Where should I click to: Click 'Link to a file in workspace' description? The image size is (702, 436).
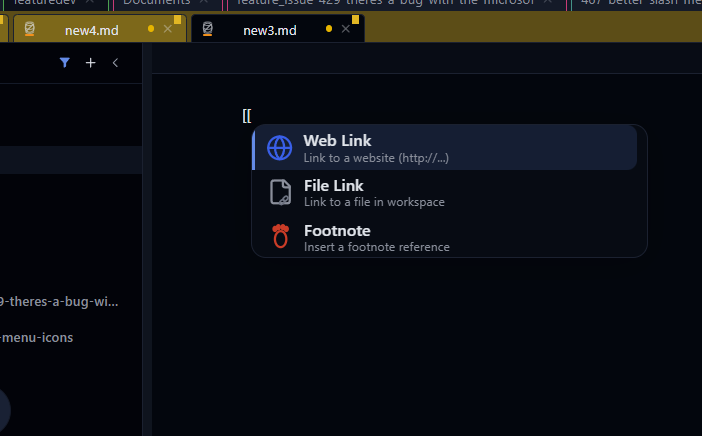coord(374,202)
